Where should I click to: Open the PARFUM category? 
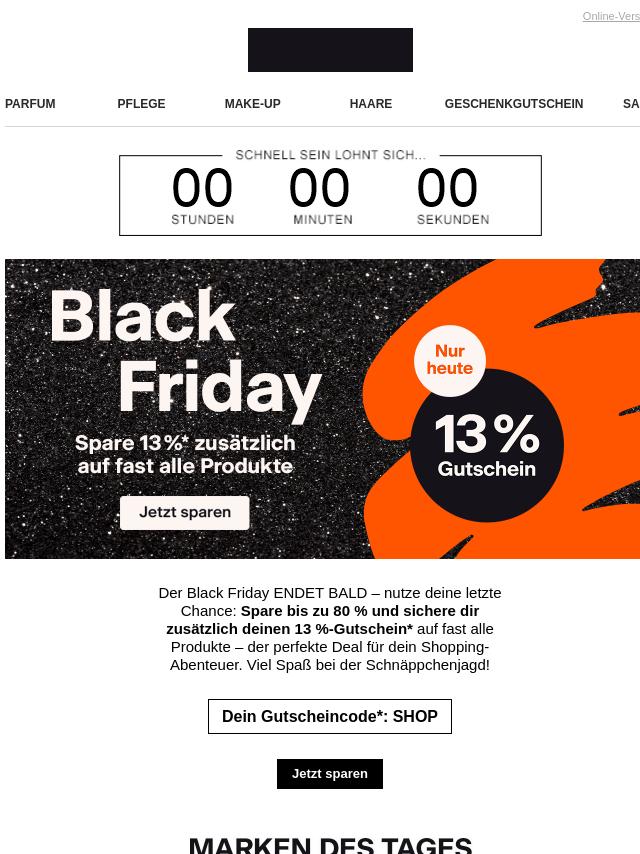click(x=30, y=103)
